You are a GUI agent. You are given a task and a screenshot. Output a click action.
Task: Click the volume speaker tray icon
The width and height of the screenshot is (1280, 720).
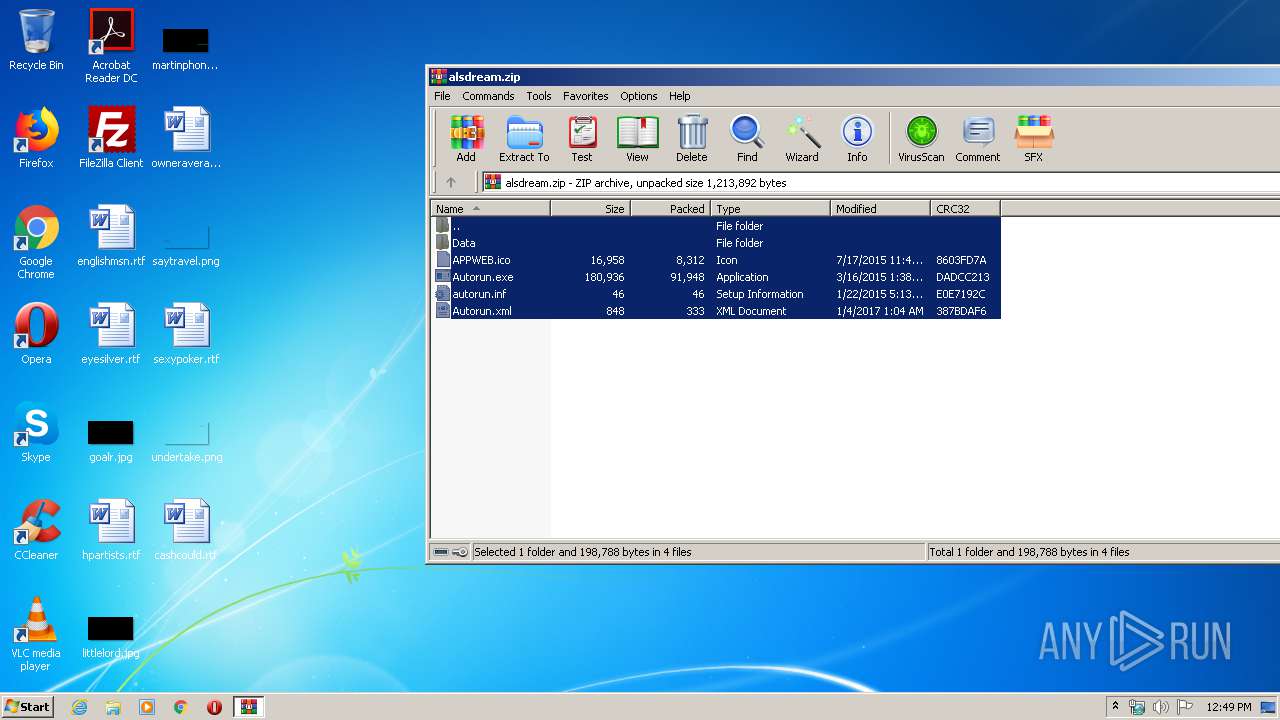pos(1161,707)
